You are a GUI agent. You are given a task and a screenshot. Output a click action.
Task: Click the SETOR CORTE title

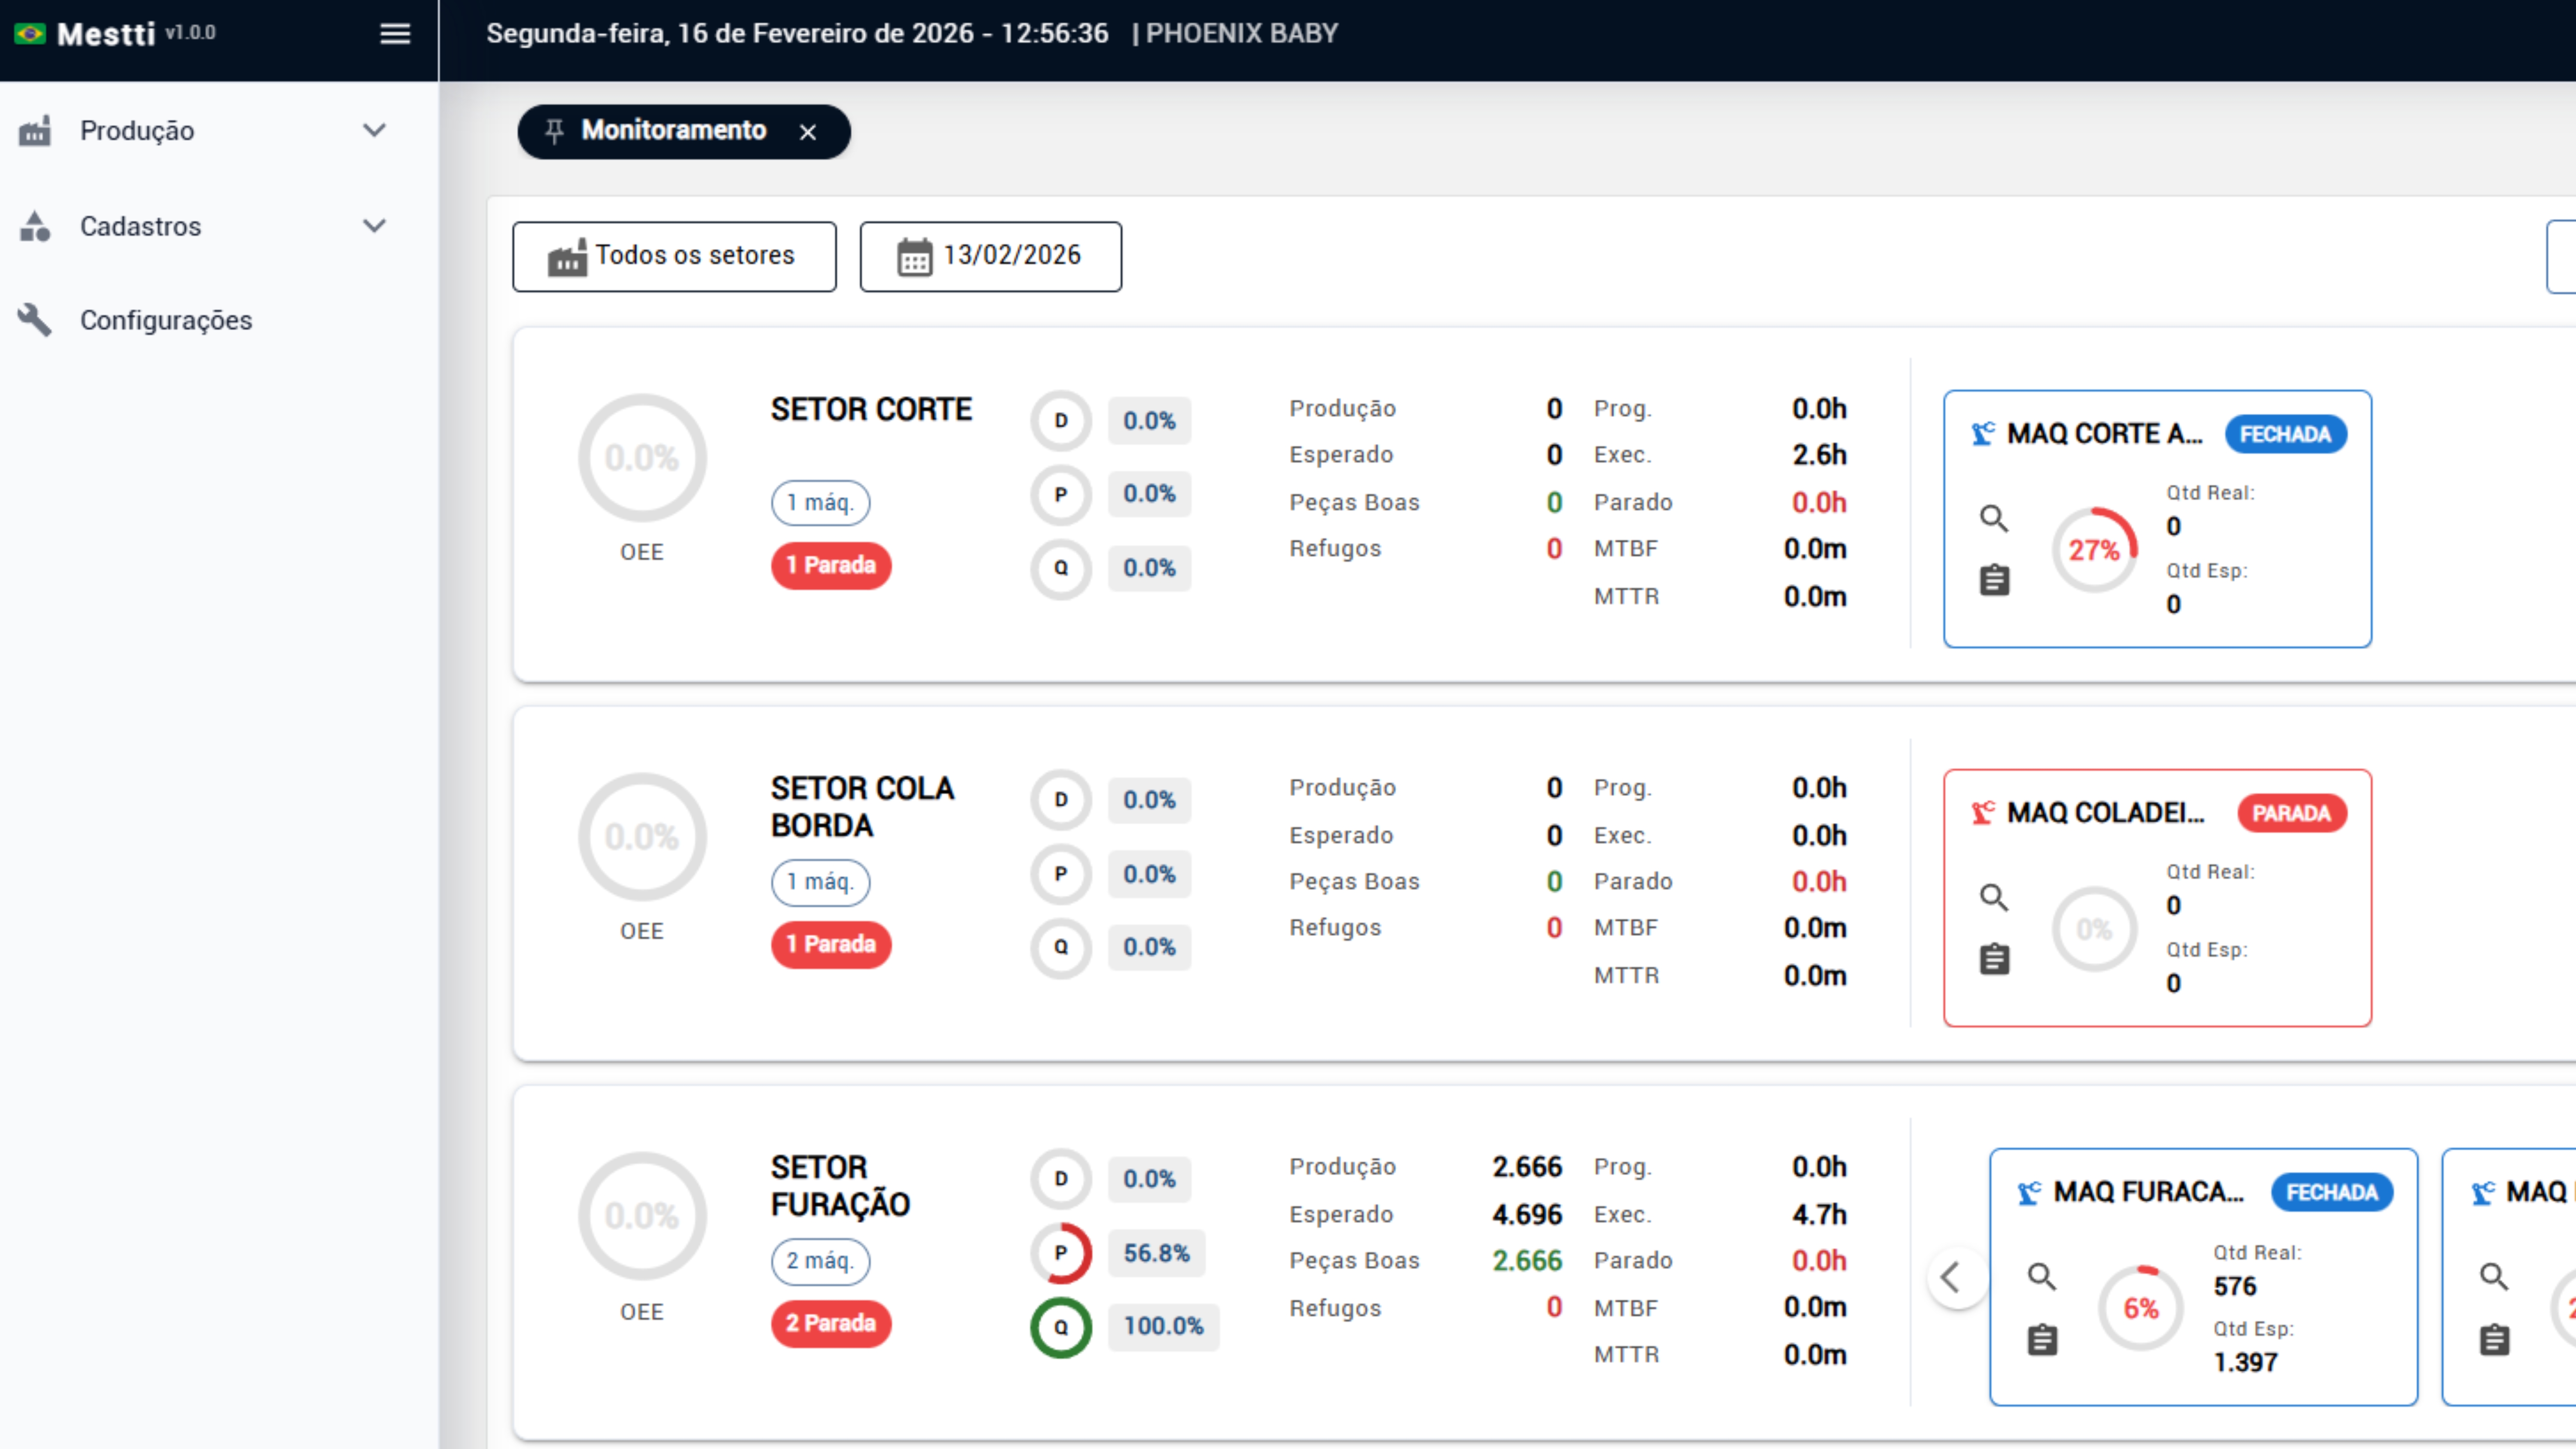(x=871, y=410)
